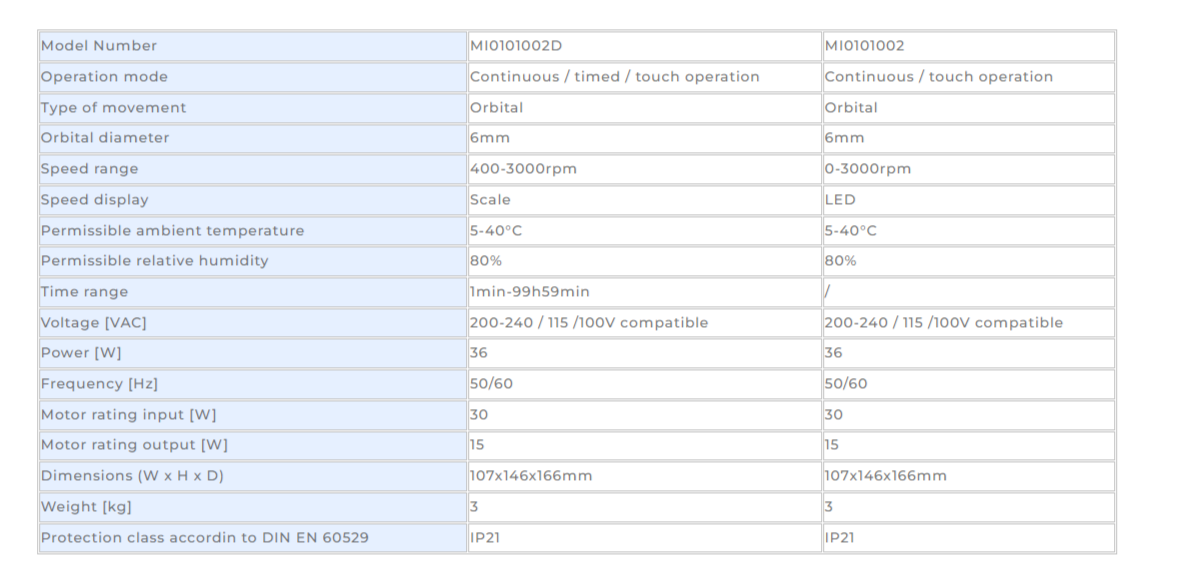Screen dimensions: 1189x588
Task: Click the Type of movement label
Action: click(x=253, y=108)
